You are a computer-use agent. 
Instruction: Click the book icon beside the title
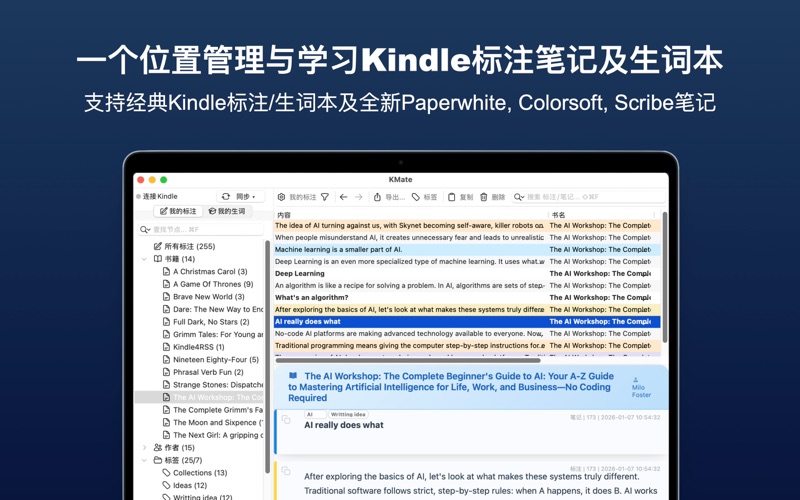(293, 376)
